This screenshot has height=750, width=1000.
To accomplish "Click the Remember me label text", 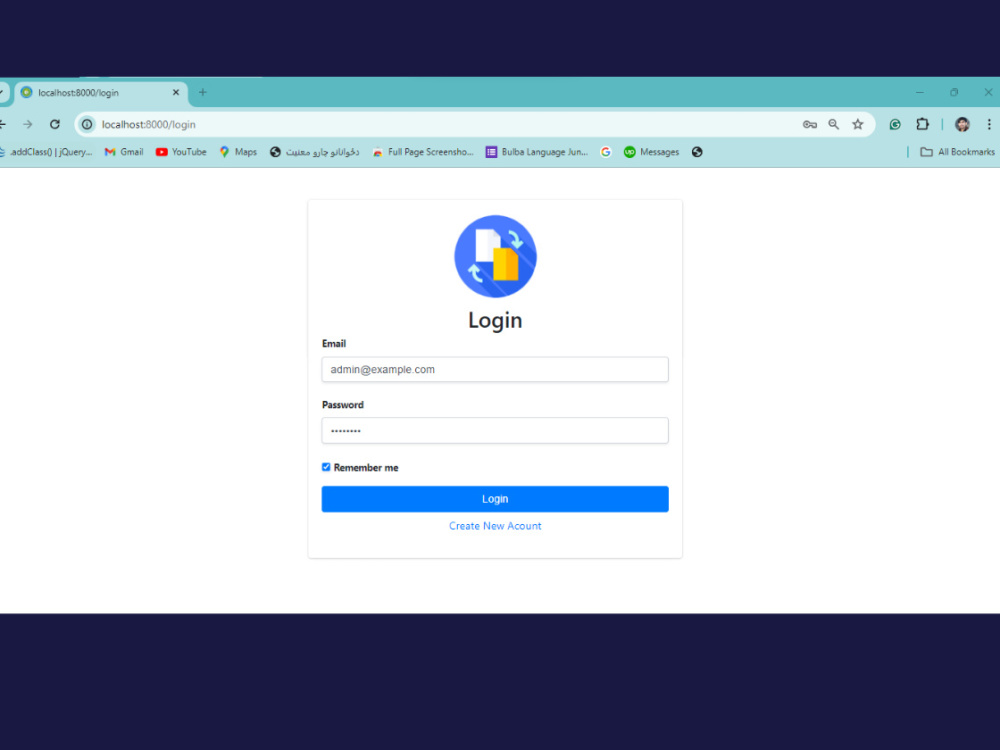I will [366, 467].
